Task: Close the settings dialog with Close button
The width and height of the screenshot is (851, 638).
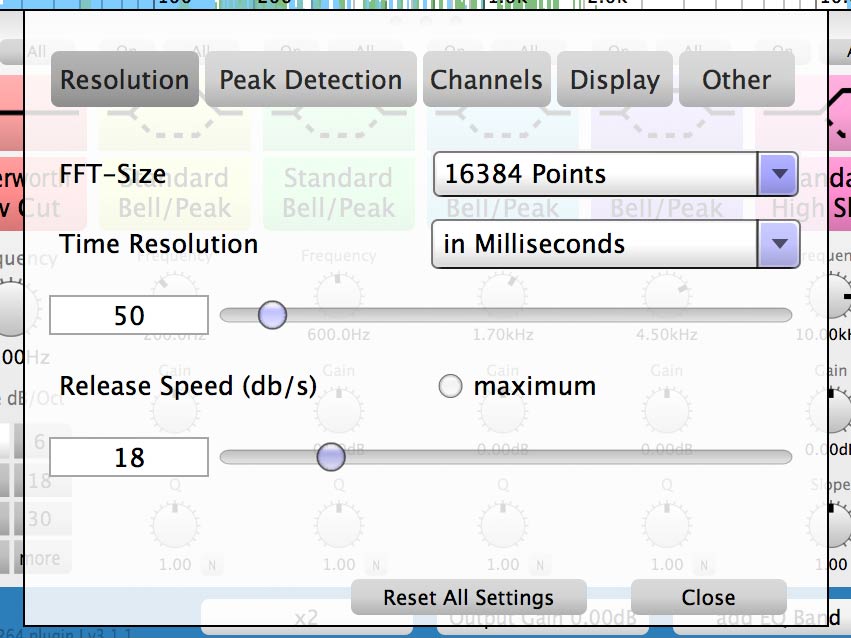Action: click(708, 597)
